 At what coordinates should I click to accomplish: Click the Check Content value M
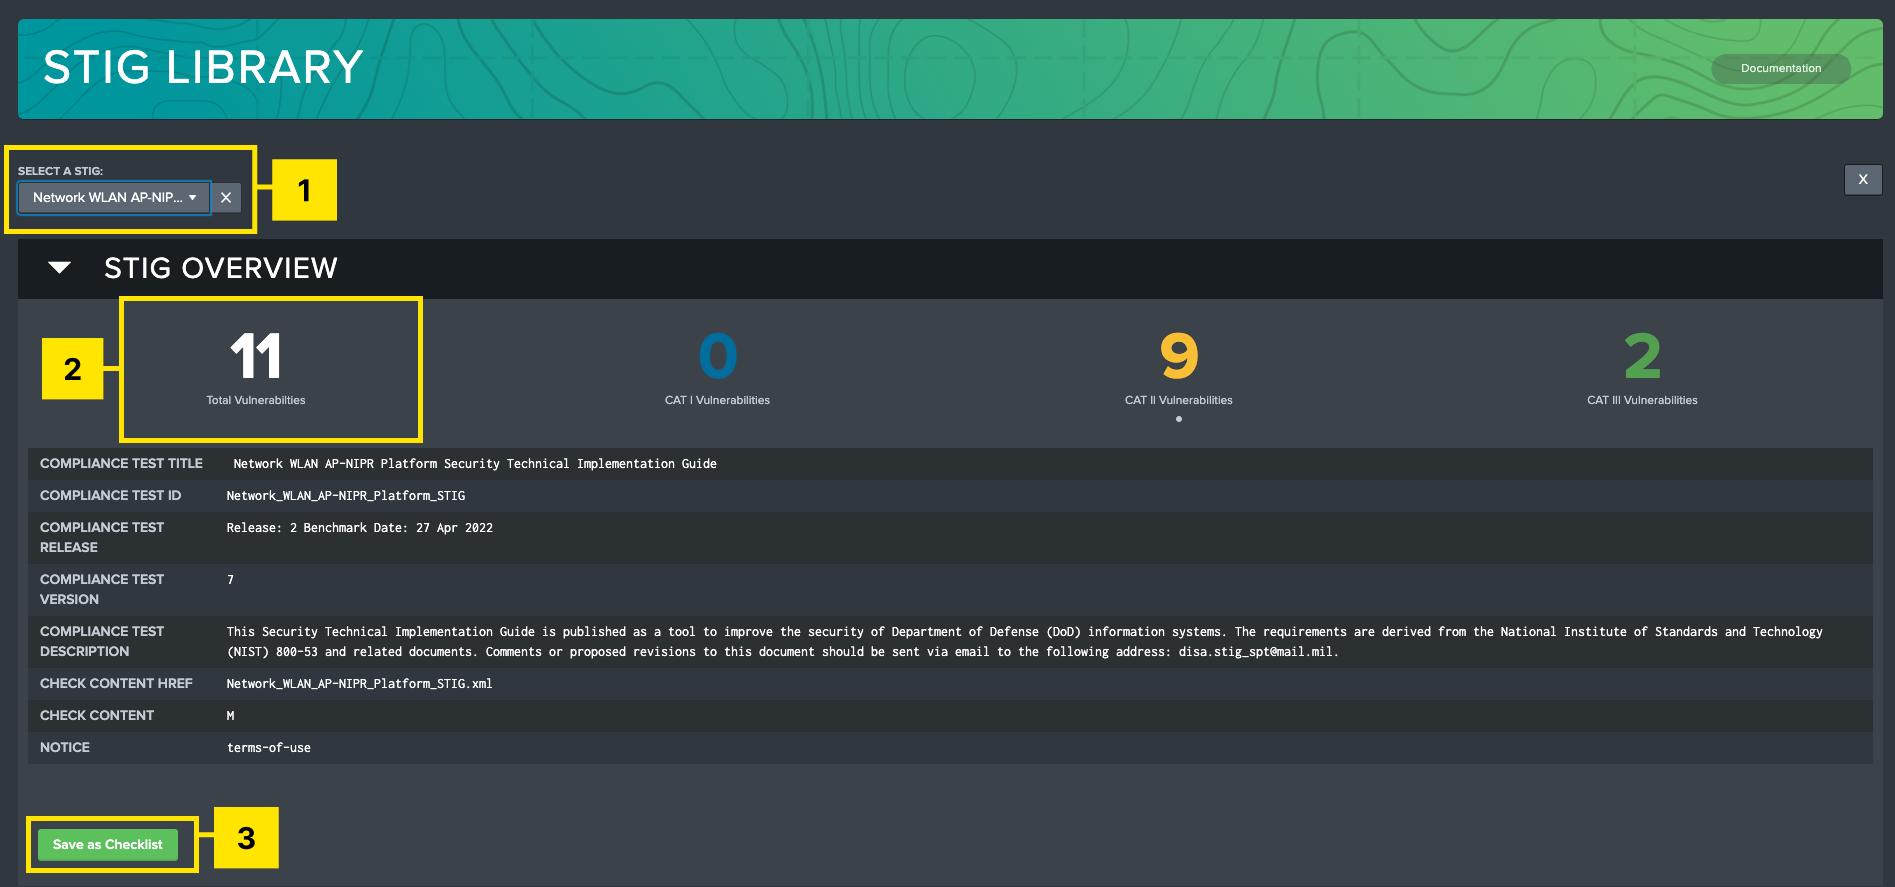click(230, 716)
